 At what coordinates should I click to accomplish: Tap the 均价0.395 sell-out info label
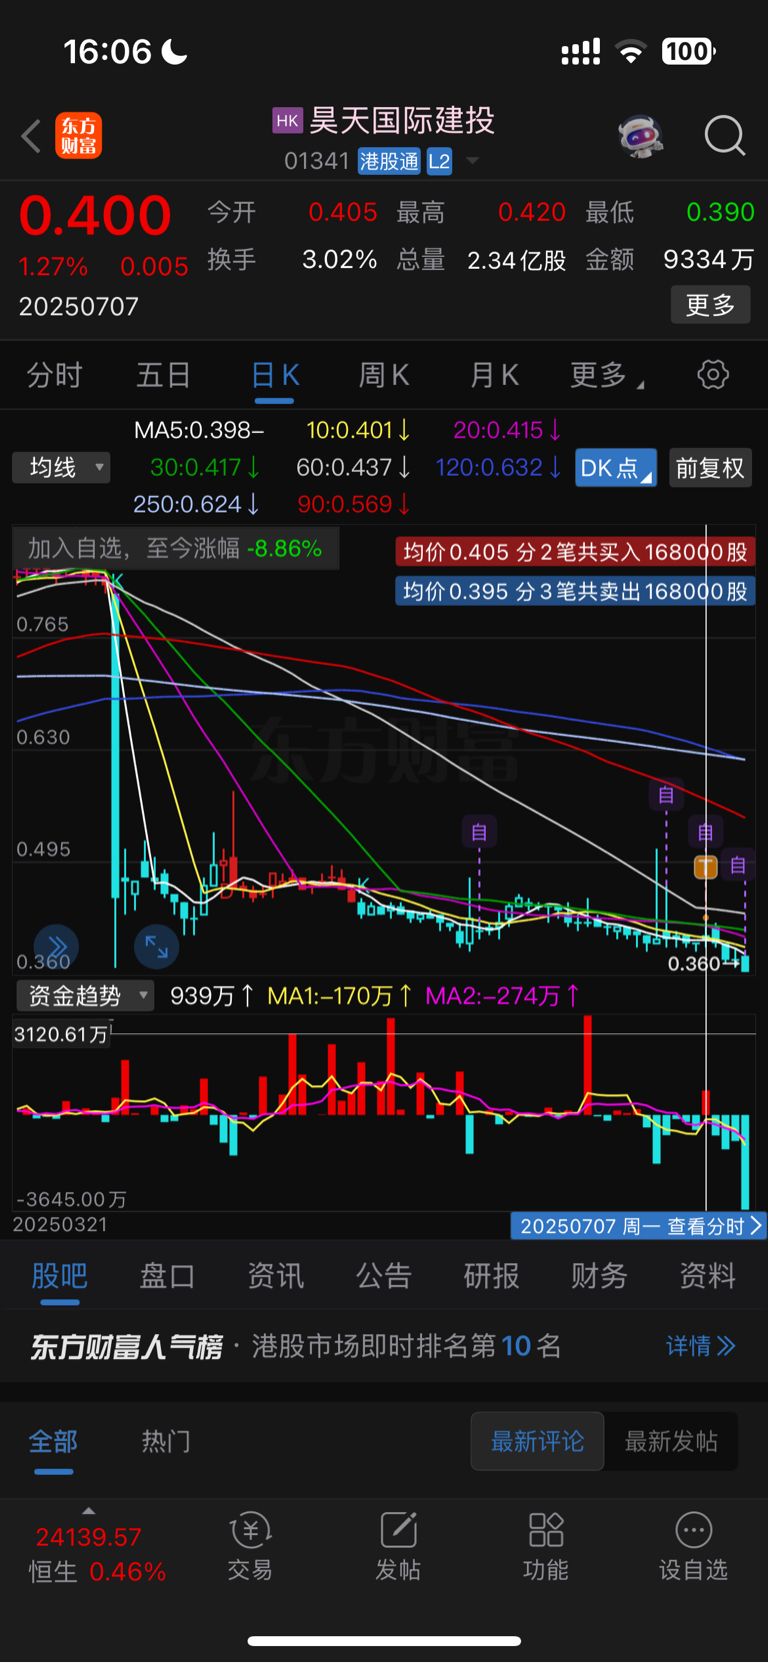[575, 592]
